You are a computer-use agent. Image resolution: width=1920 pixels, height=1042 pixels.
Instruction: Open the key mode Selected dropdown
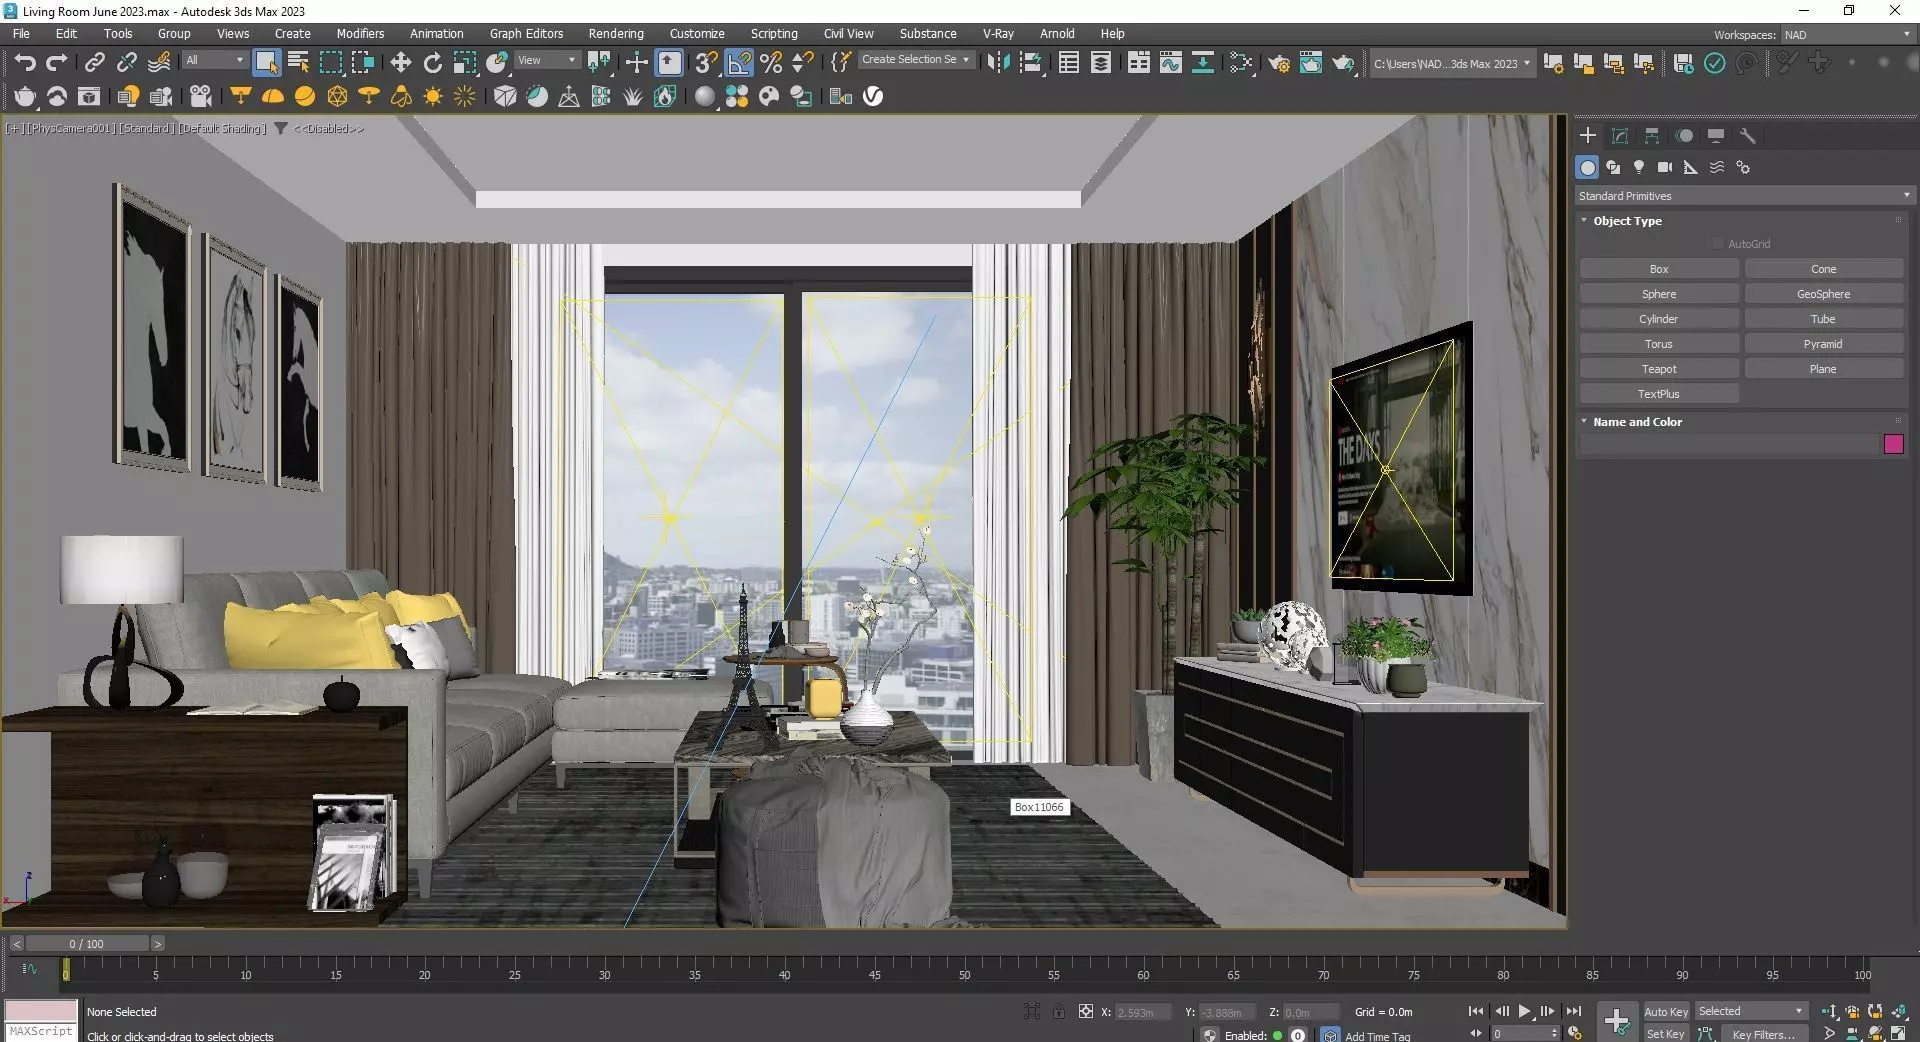tap(1750, 1011)
